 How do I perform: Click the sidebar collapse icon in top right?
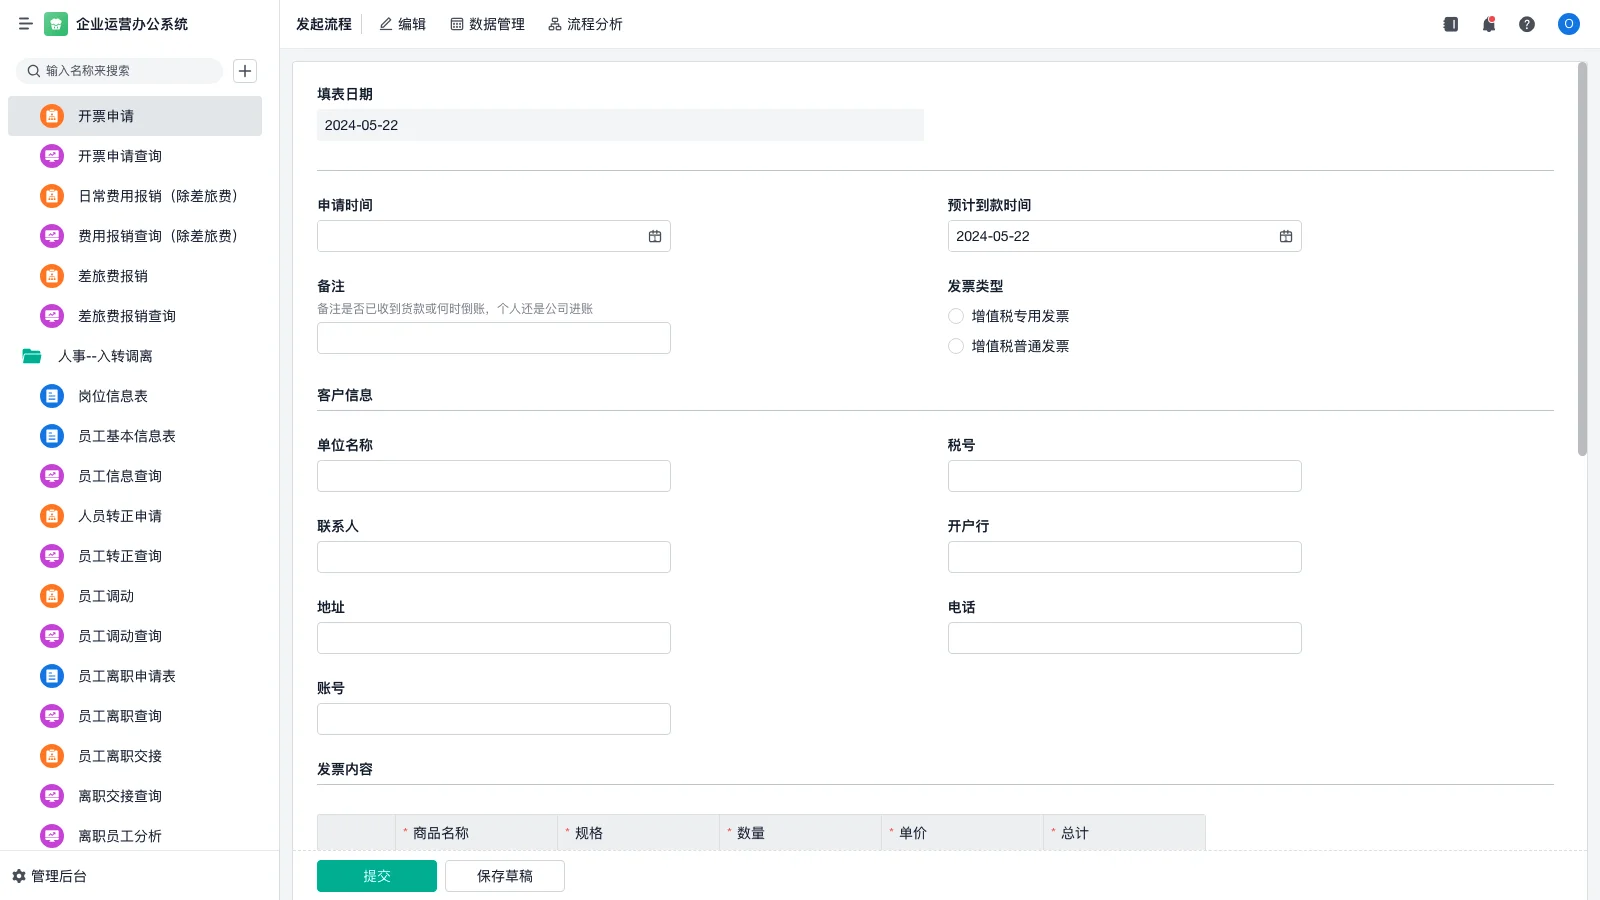pyautogui.click(x=1449, y=24)
